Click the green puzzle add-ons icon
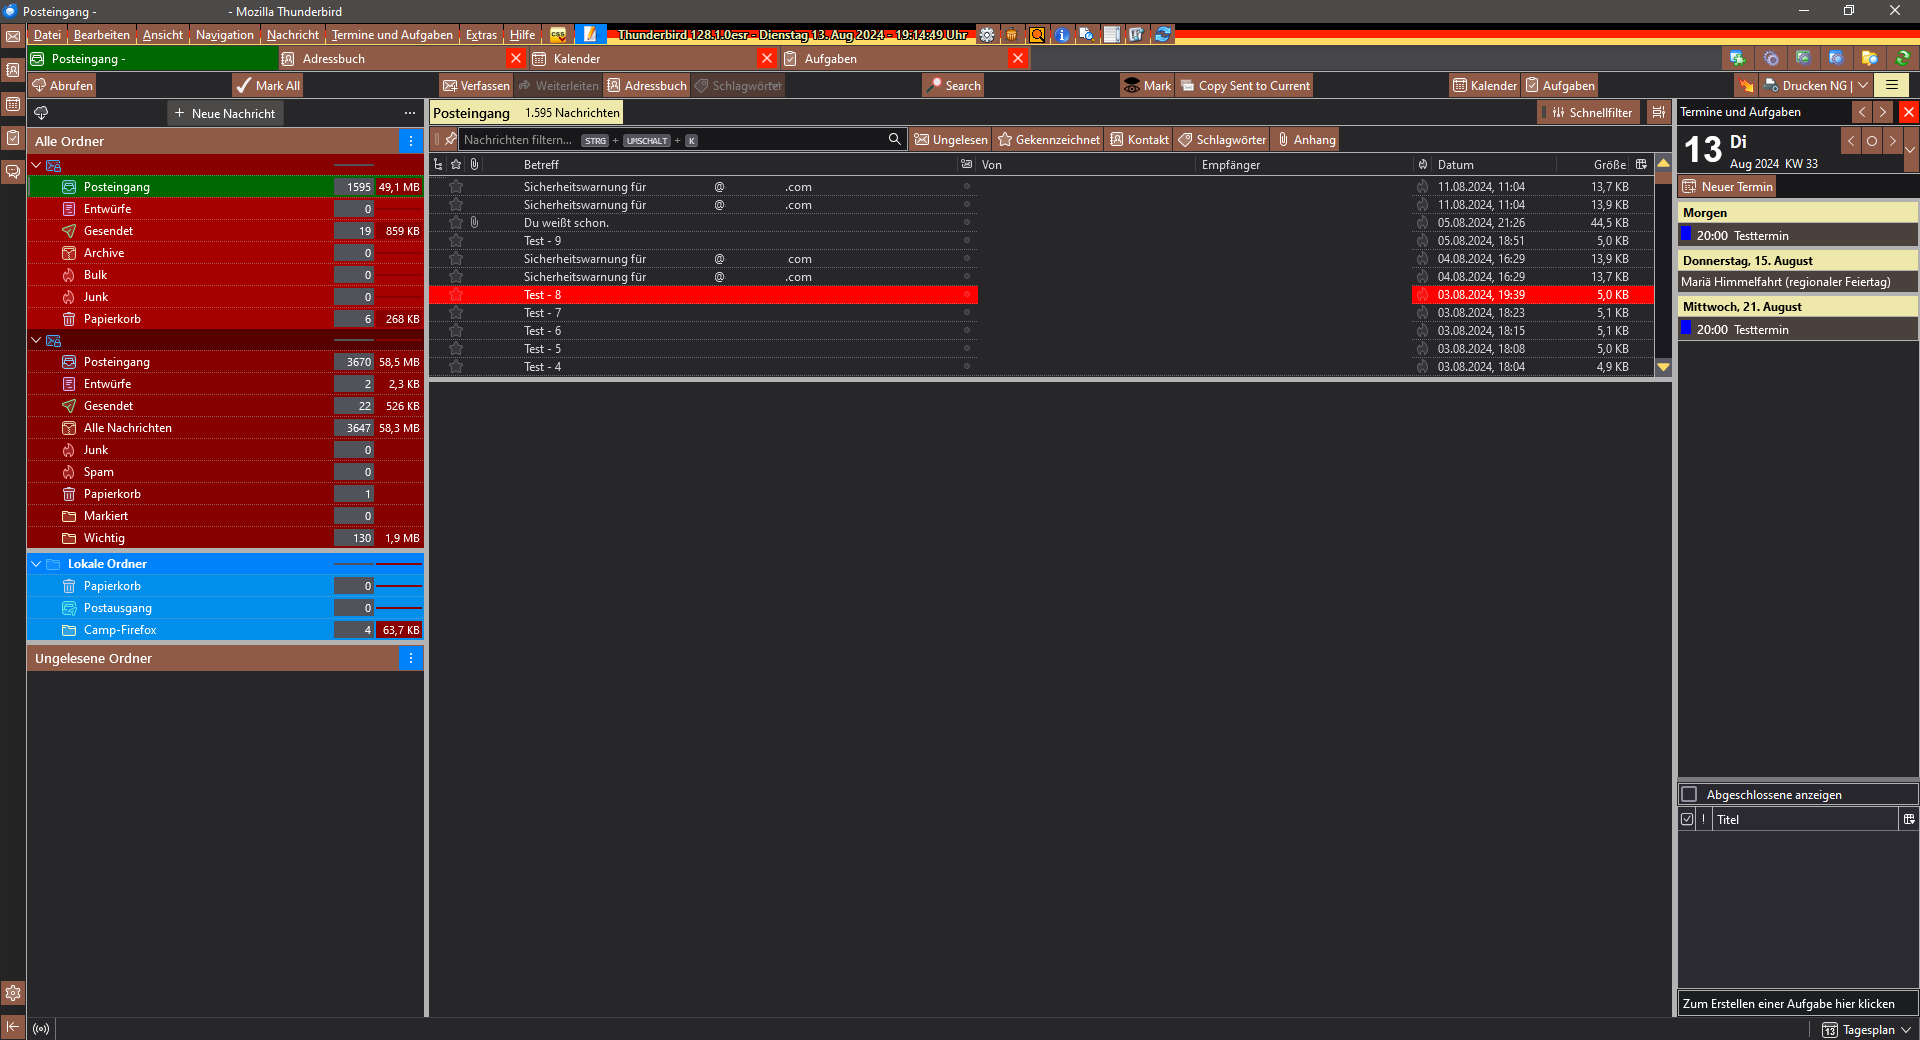The image size is (1920, 1040). tap(1737, 58)
